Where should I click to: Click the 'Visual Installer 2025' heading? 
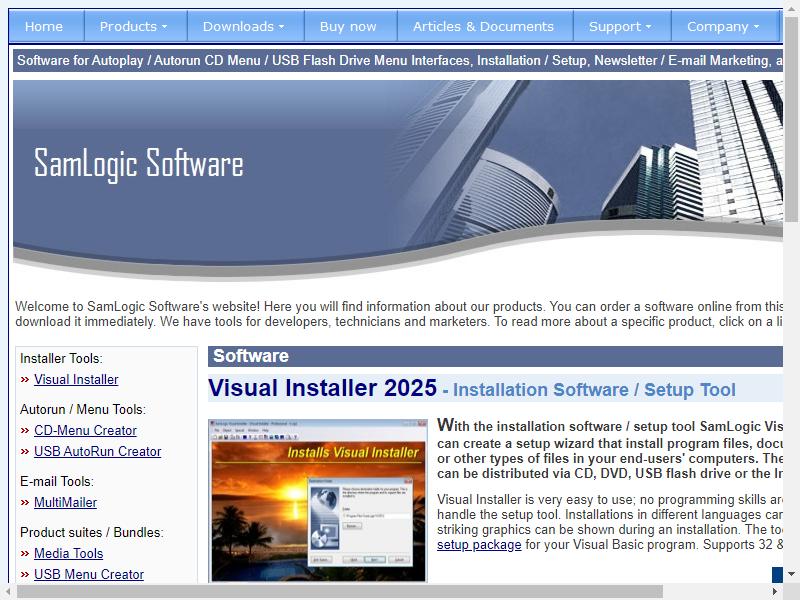(322, 388)
